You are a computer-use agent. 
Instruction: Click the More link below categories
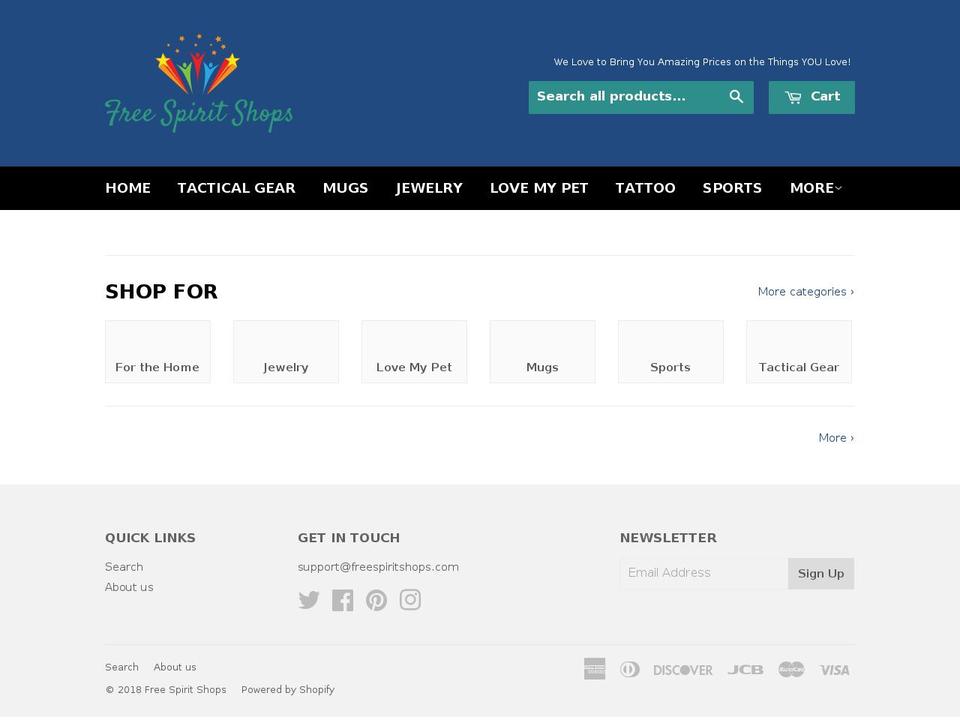point(836,438)
